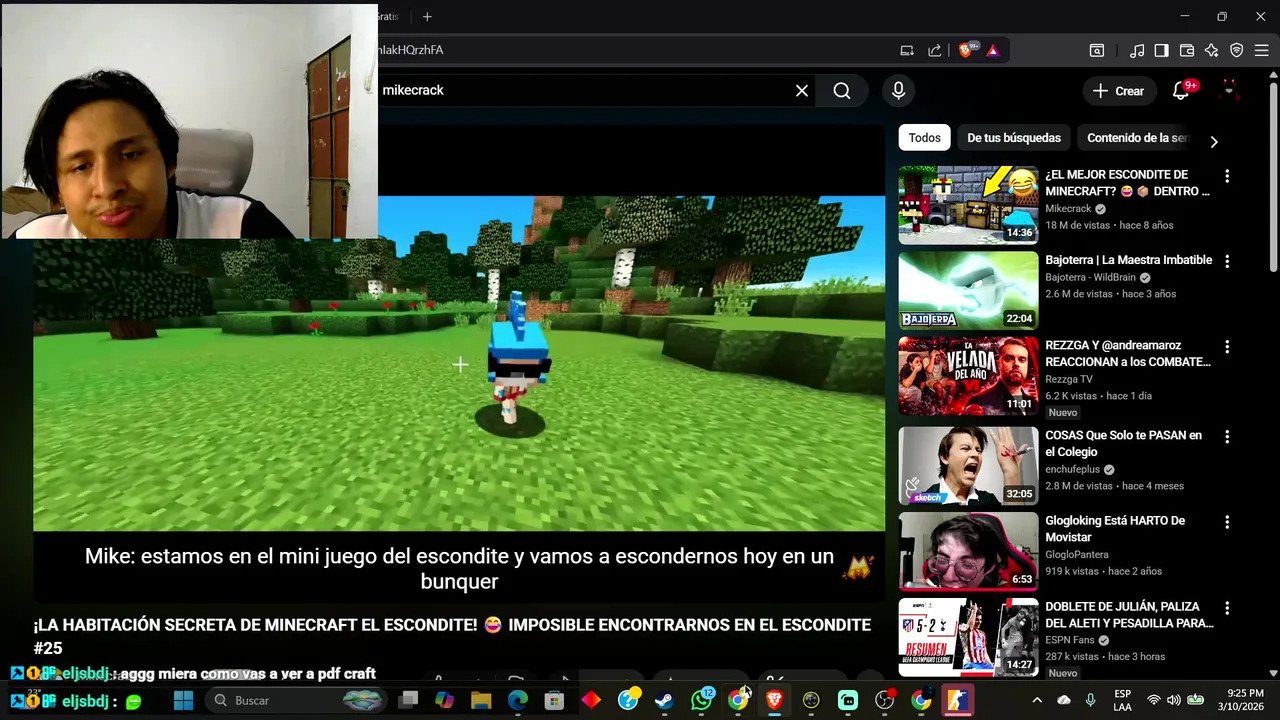Click the GlogloPantera channel name
This screenshot has height=720, width=1280.
click(x=1076, y=555)
